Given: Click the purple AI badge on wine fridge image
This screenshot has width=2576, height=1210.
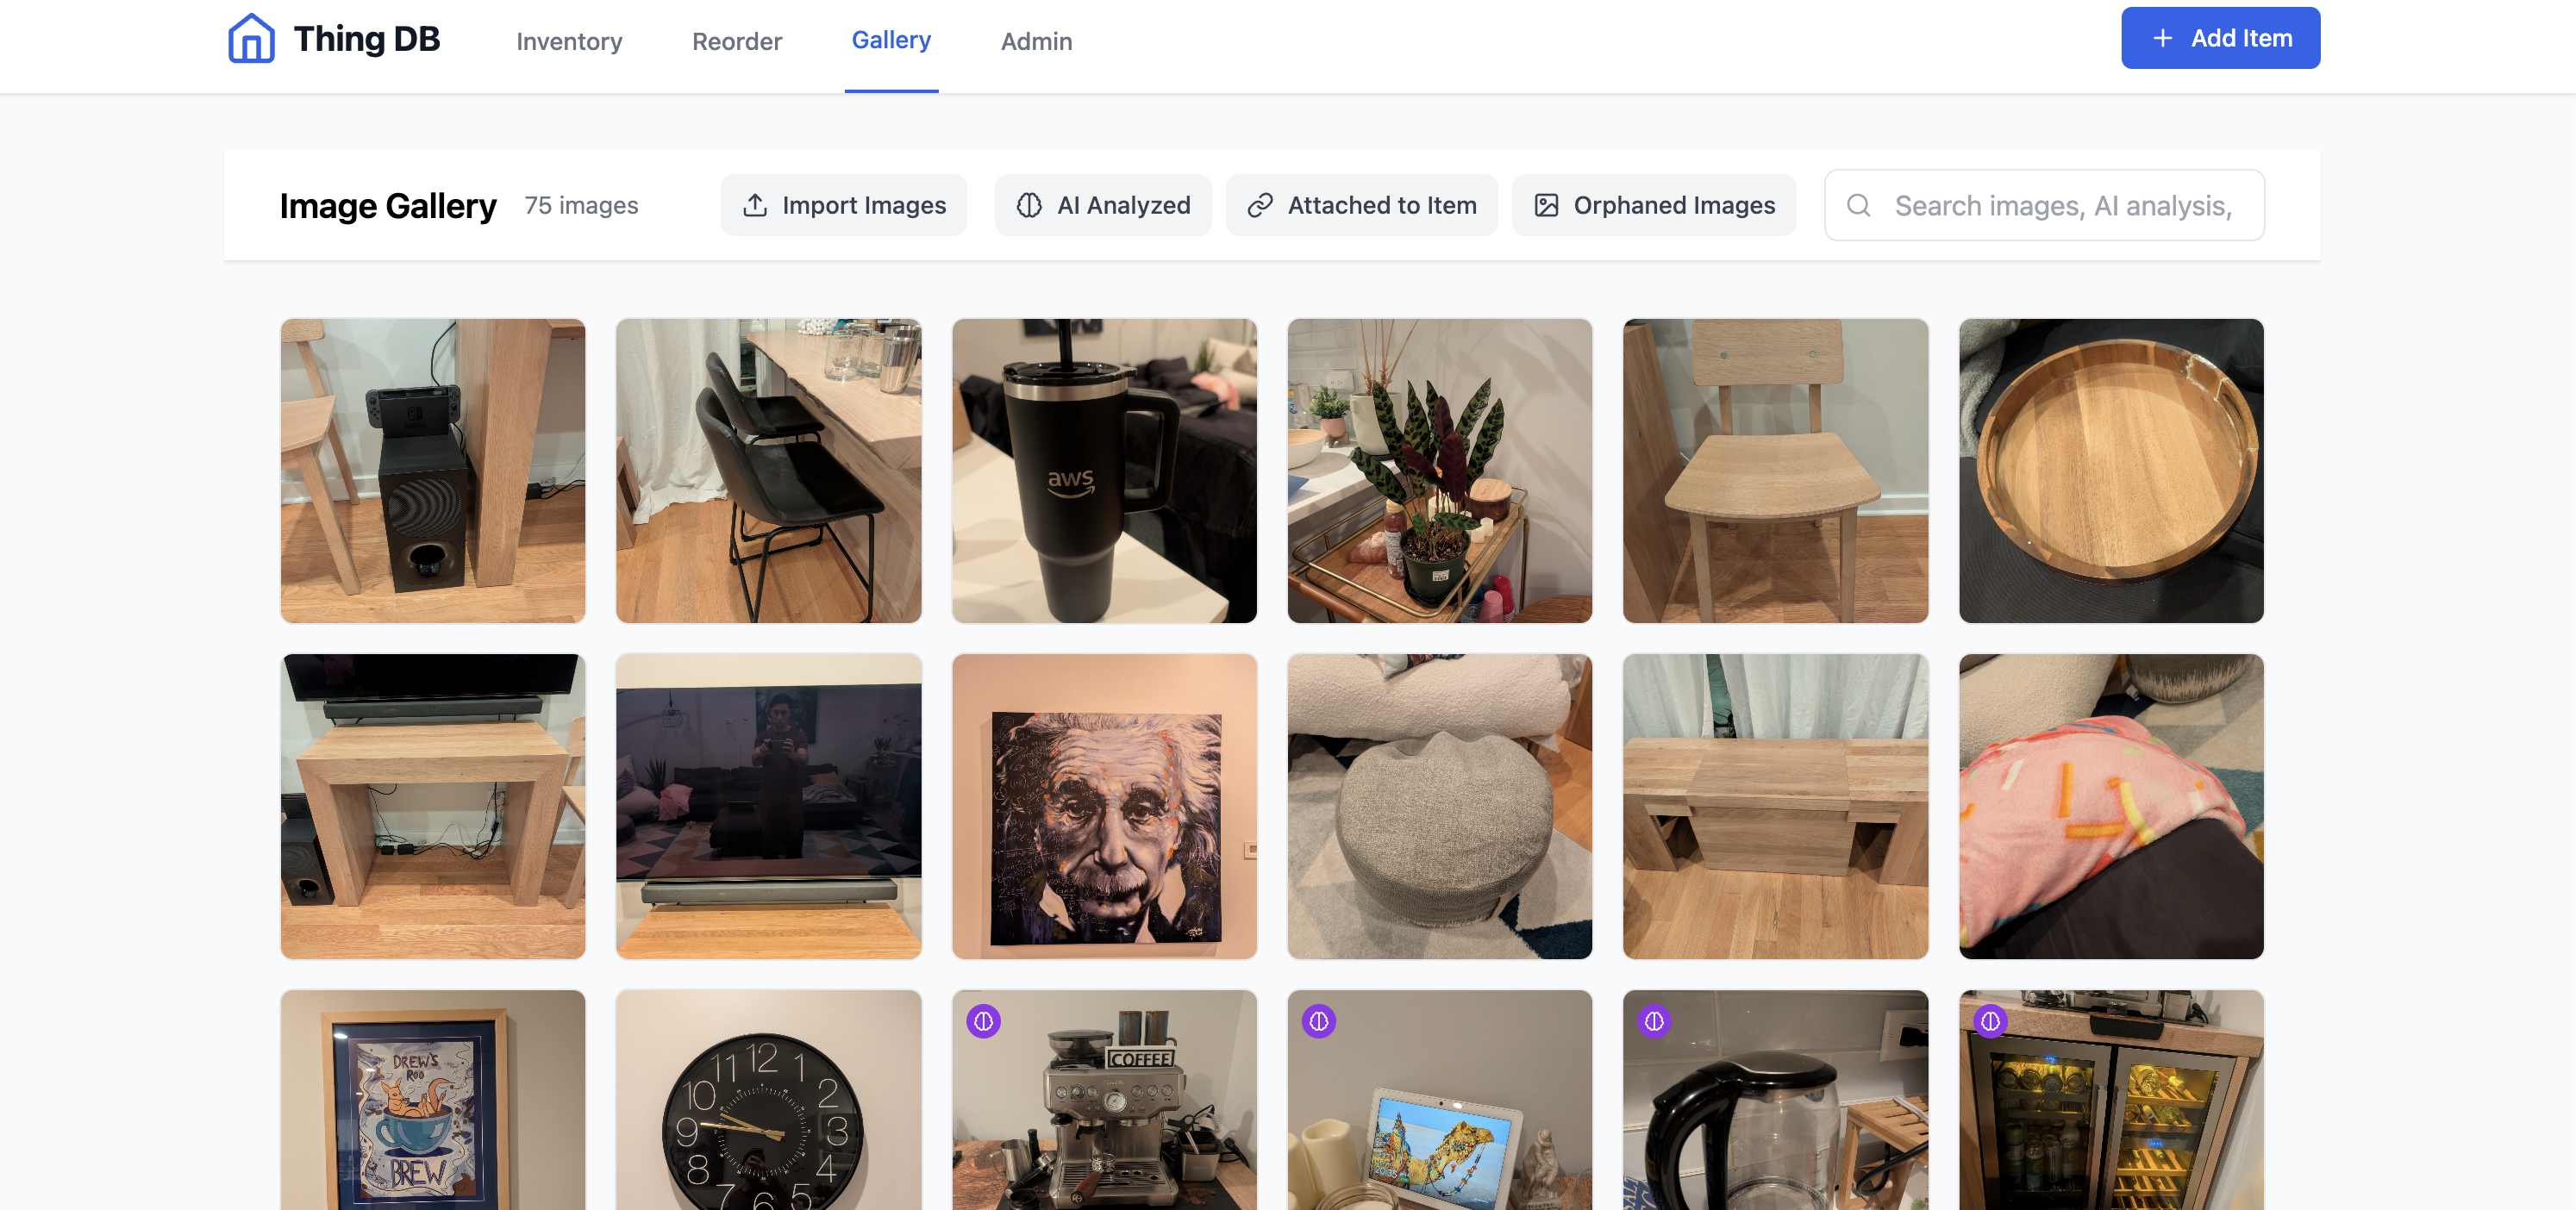Looking at the screenshot, I should tap(1990, 1021).
